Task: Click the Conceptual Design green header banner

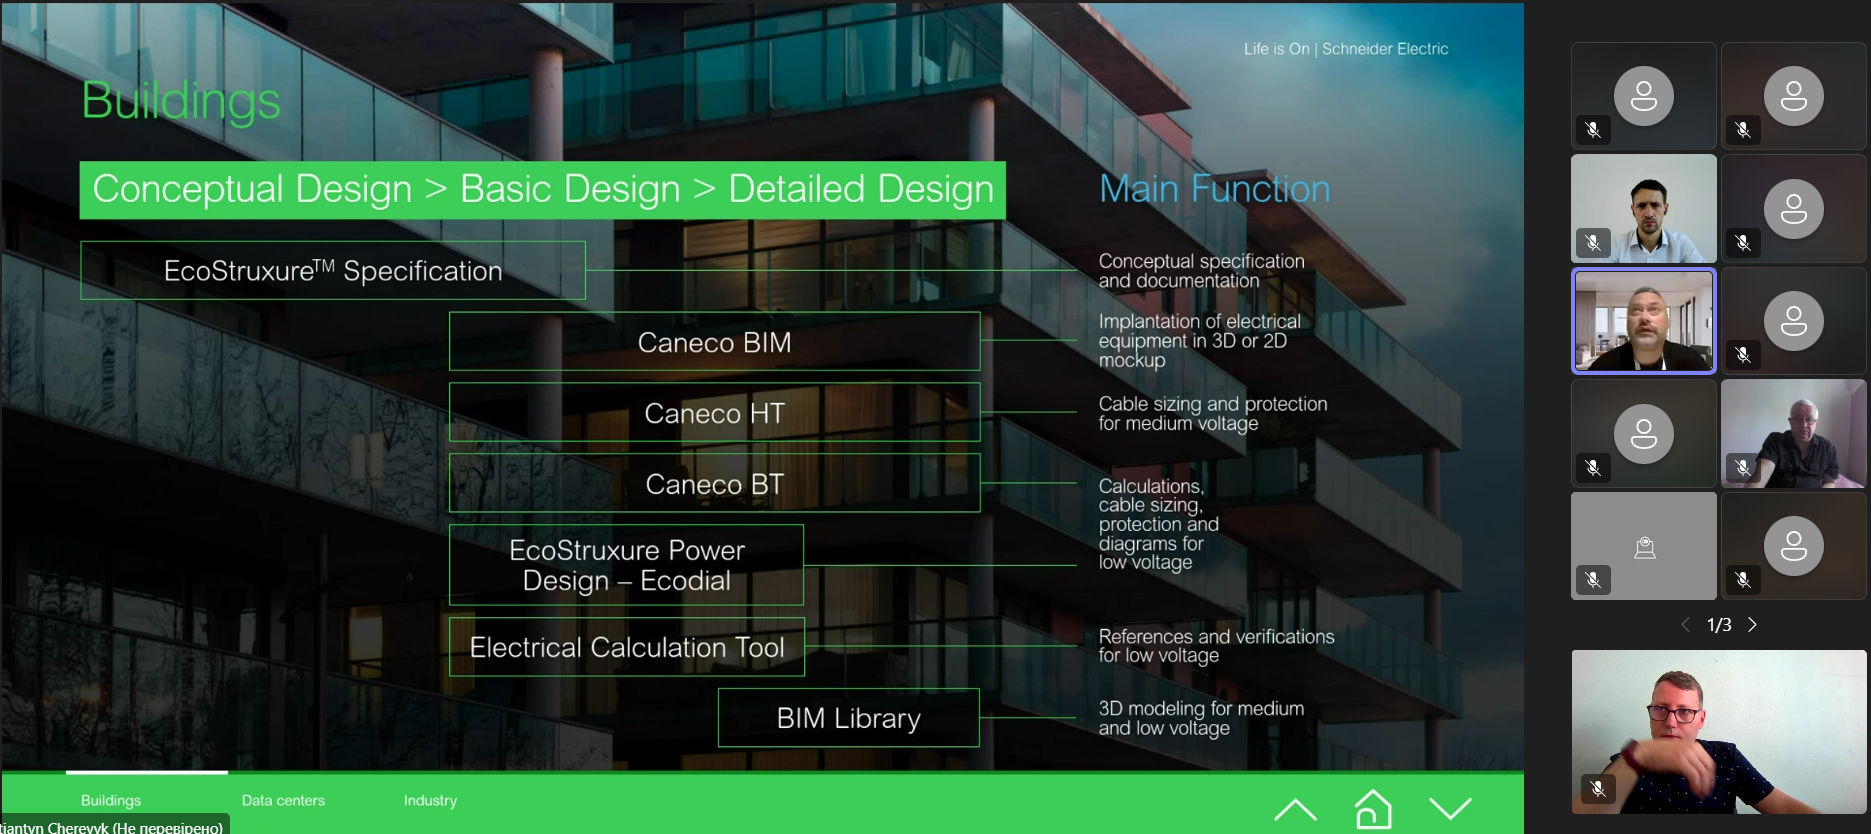Action: point(543,189)
